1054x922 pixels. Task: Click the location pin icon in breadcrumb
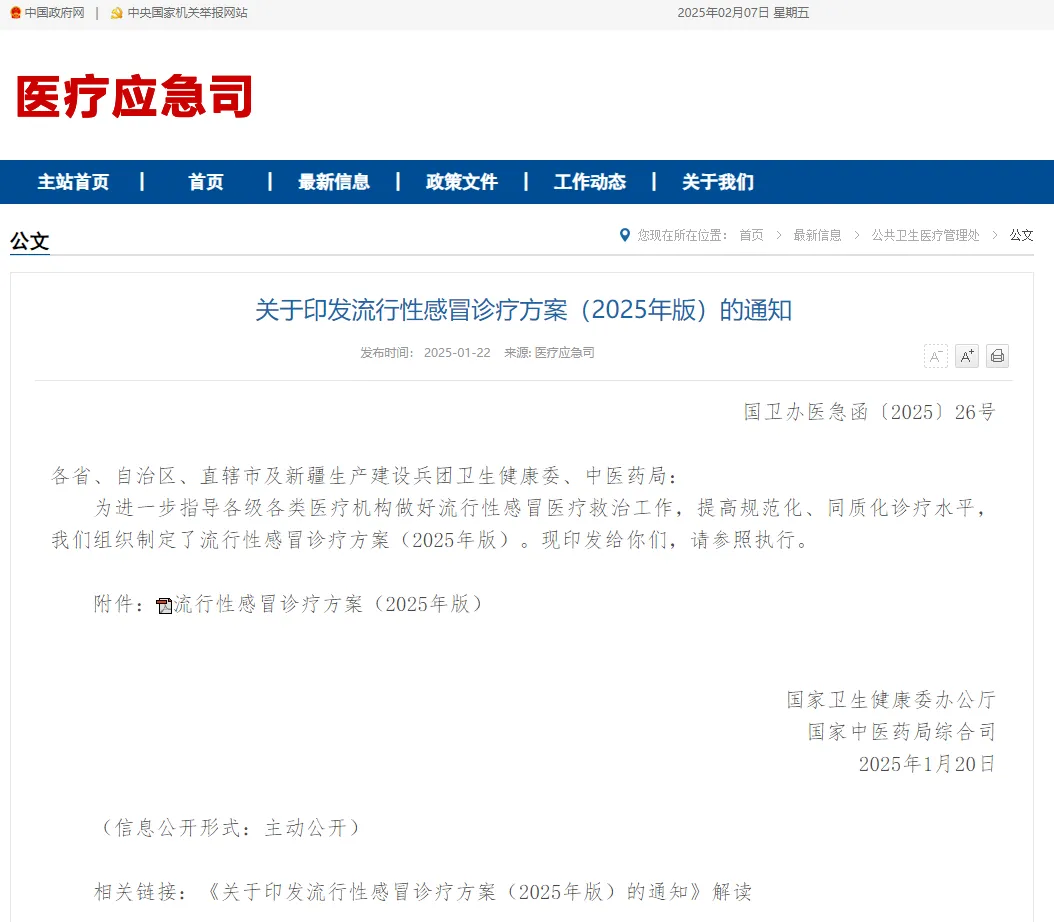[625, 235]
